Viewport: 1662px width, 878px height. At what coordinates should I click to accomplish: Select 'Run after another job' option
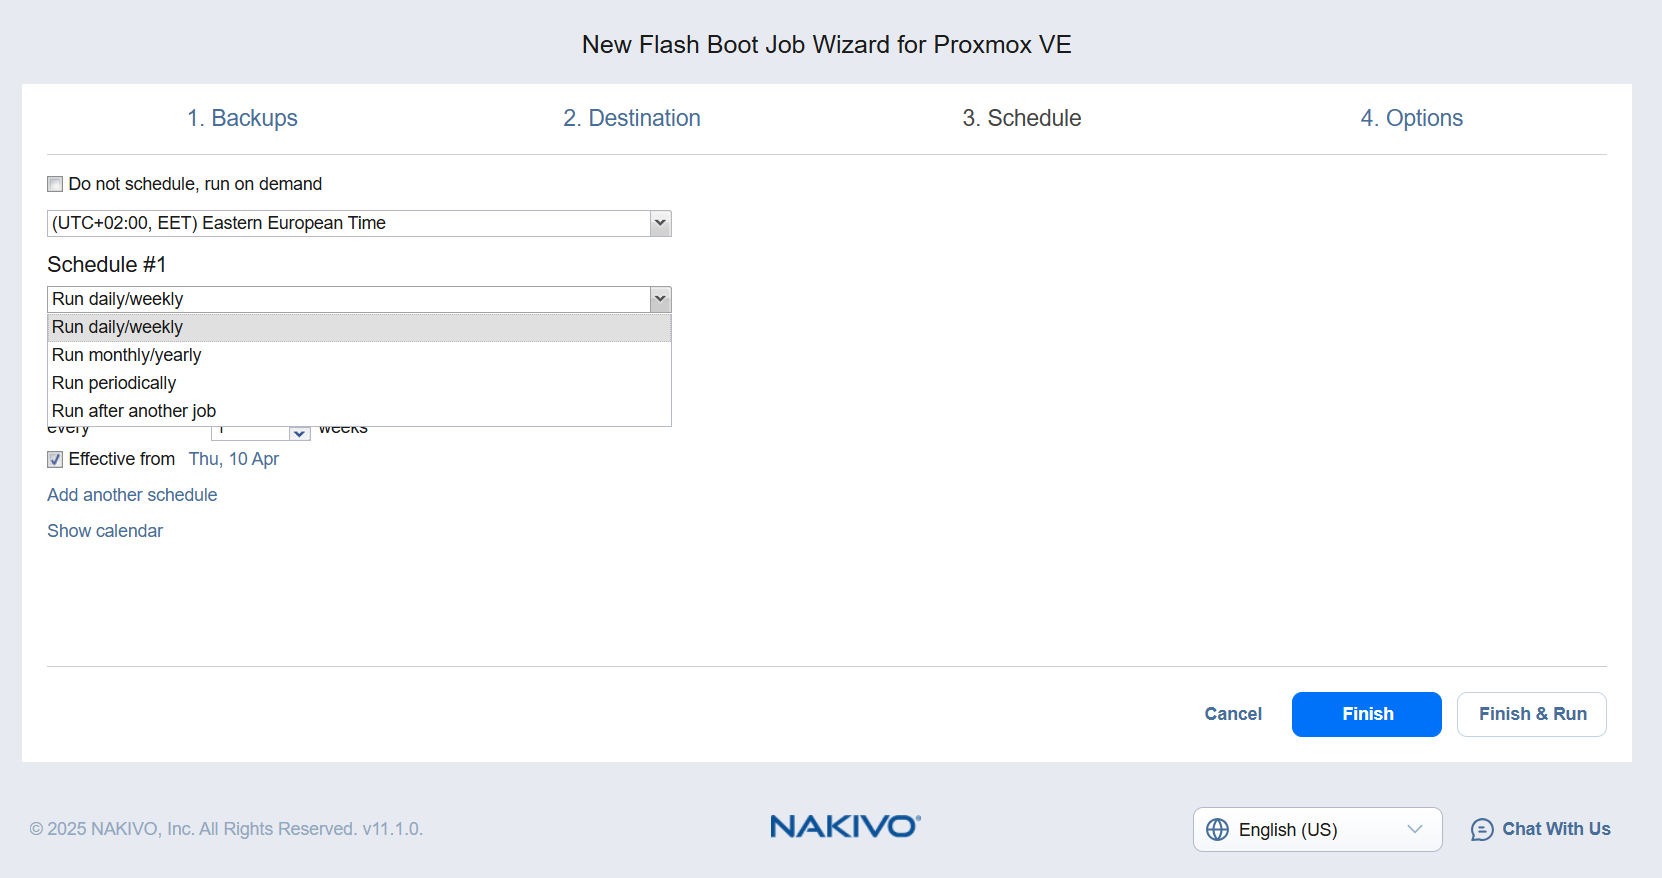[134, 411]
